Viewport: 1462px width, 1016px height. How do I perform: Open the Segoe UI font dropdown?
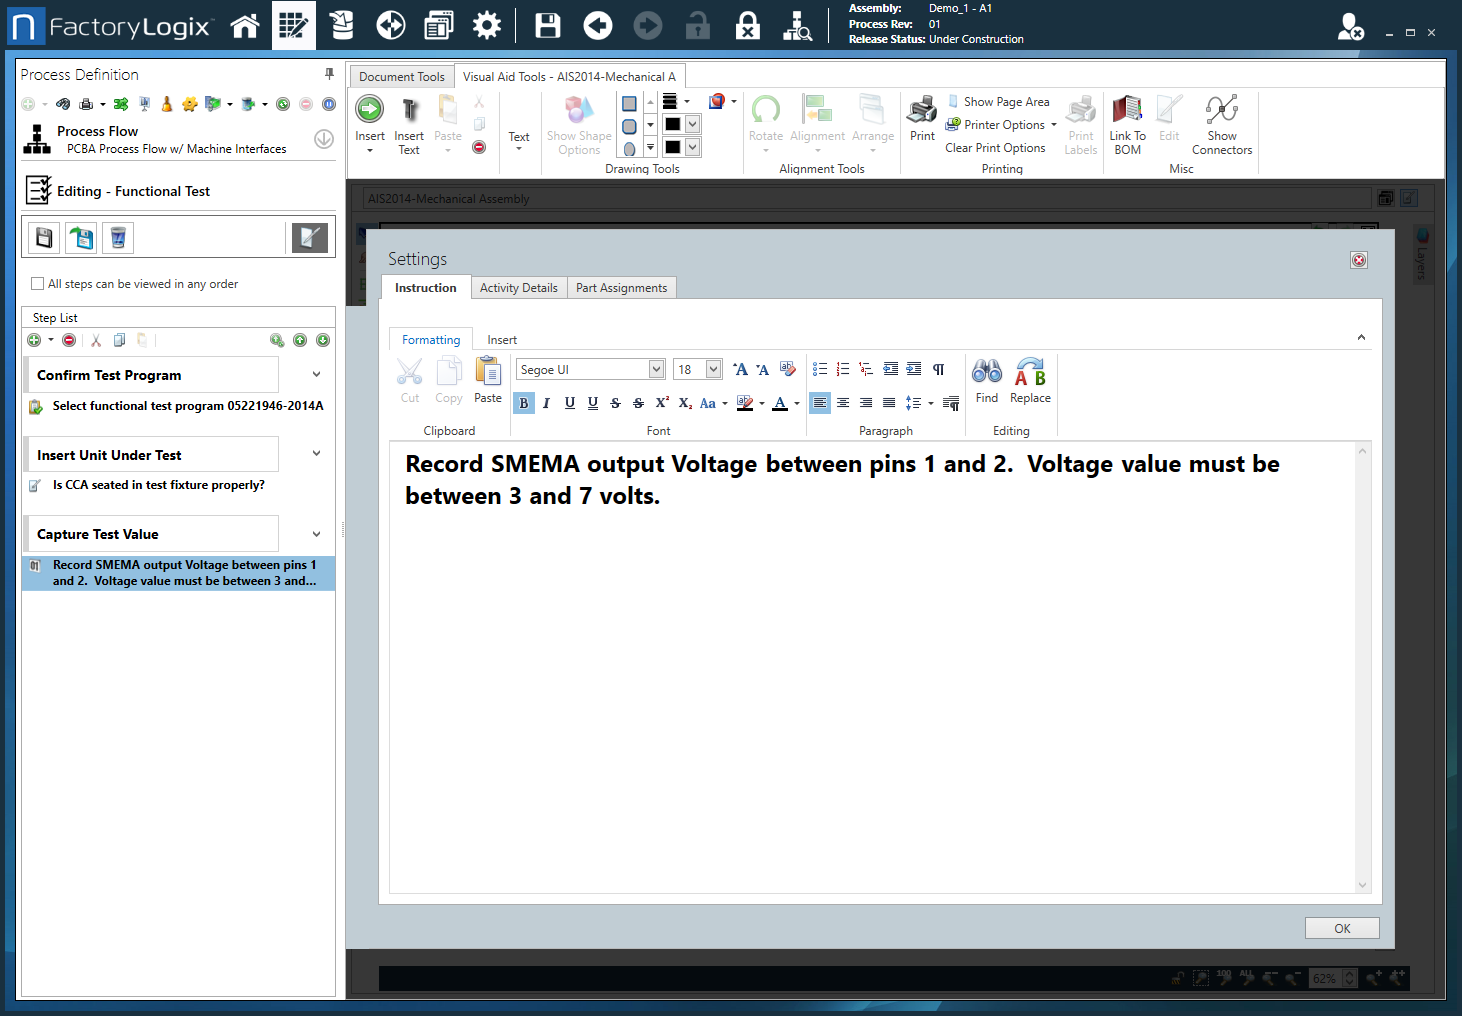656,370
